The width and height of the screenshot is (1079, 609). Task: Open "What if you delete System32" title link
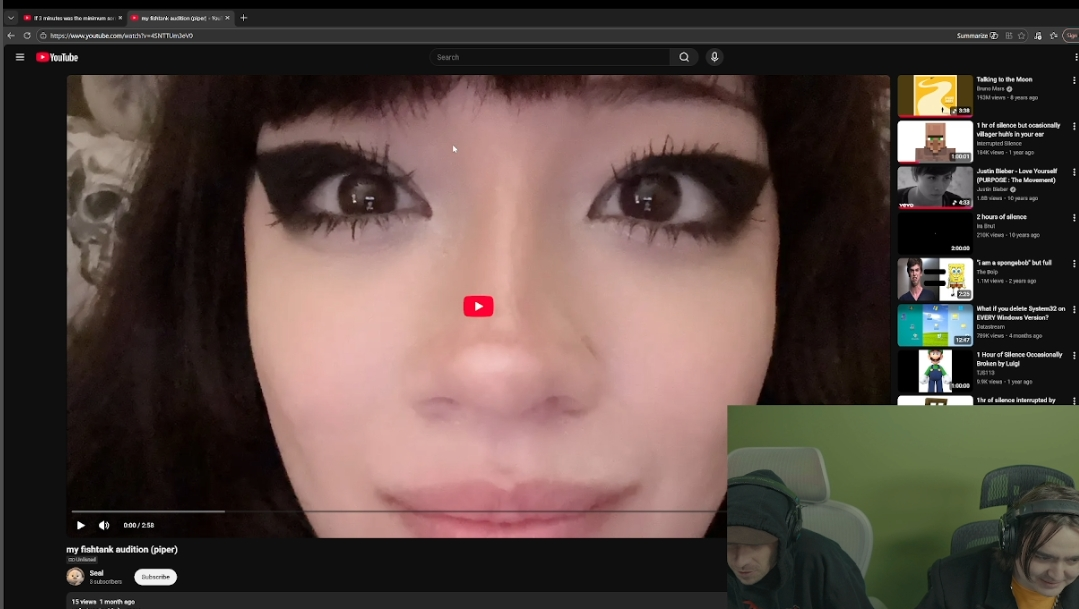pyautogui.click(x=1021, y=313)
